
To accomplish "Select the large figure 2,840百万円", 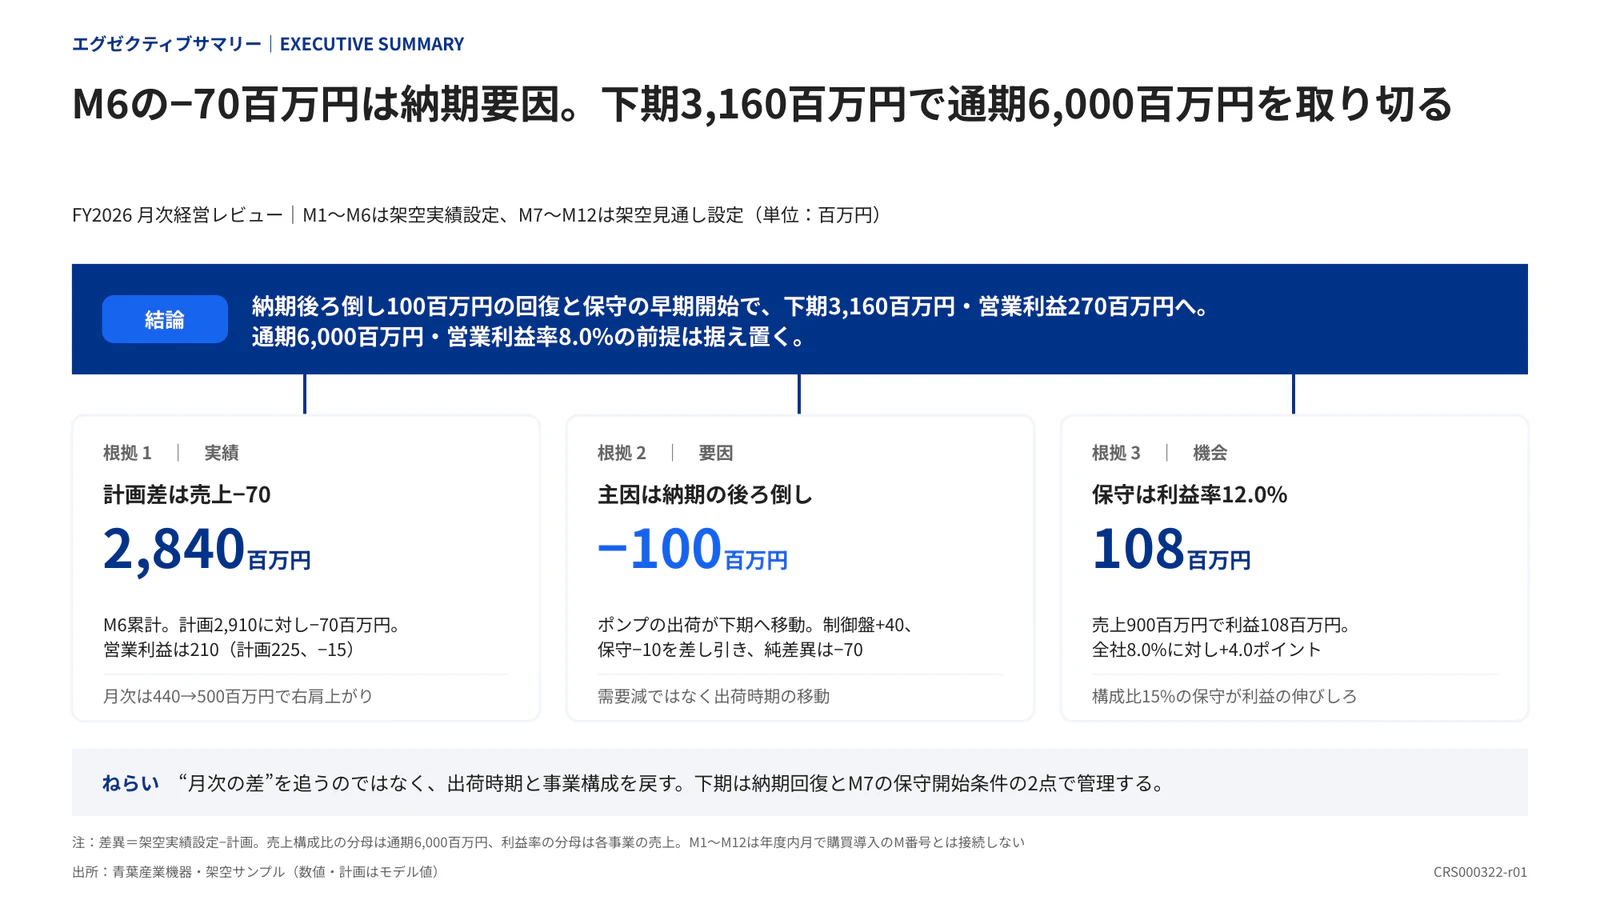I will click(x=207, y=549).
